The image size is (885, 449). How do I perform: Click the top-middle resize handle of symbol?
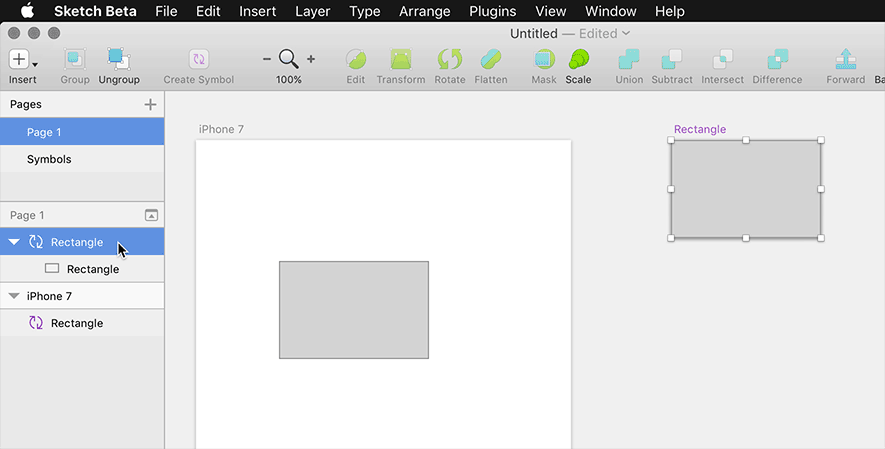[746, 140]
